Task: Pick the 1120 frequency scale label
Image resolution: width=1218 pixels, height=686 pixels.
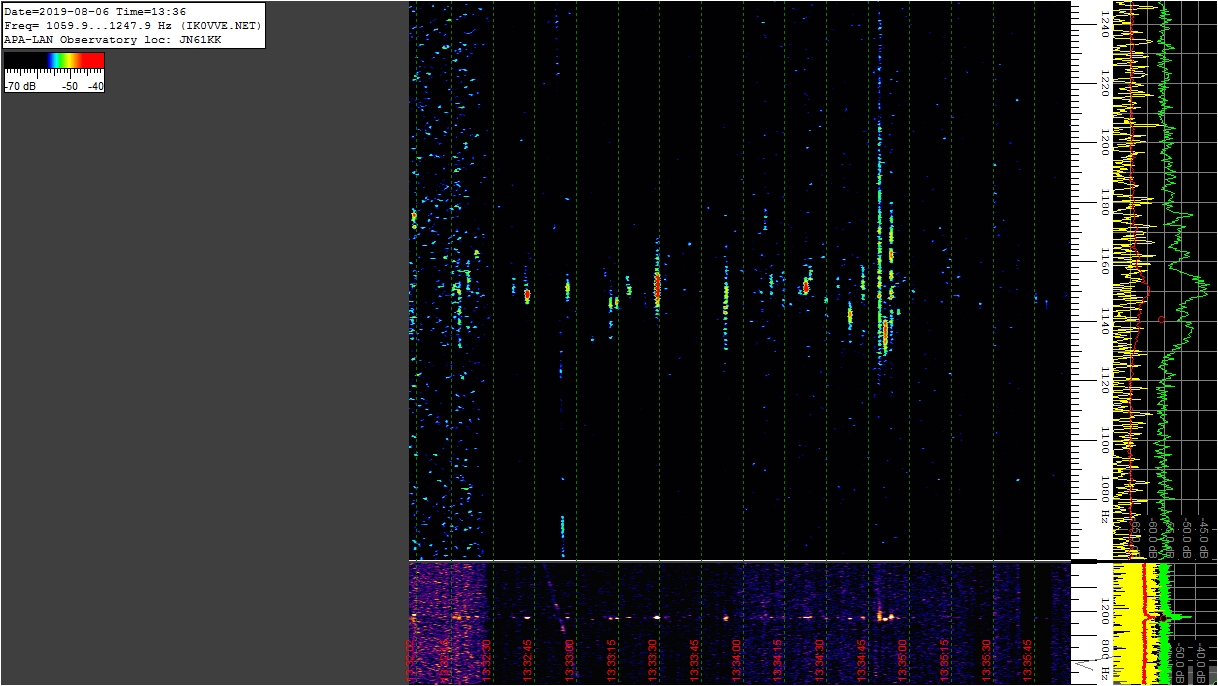Action: 1105,379
